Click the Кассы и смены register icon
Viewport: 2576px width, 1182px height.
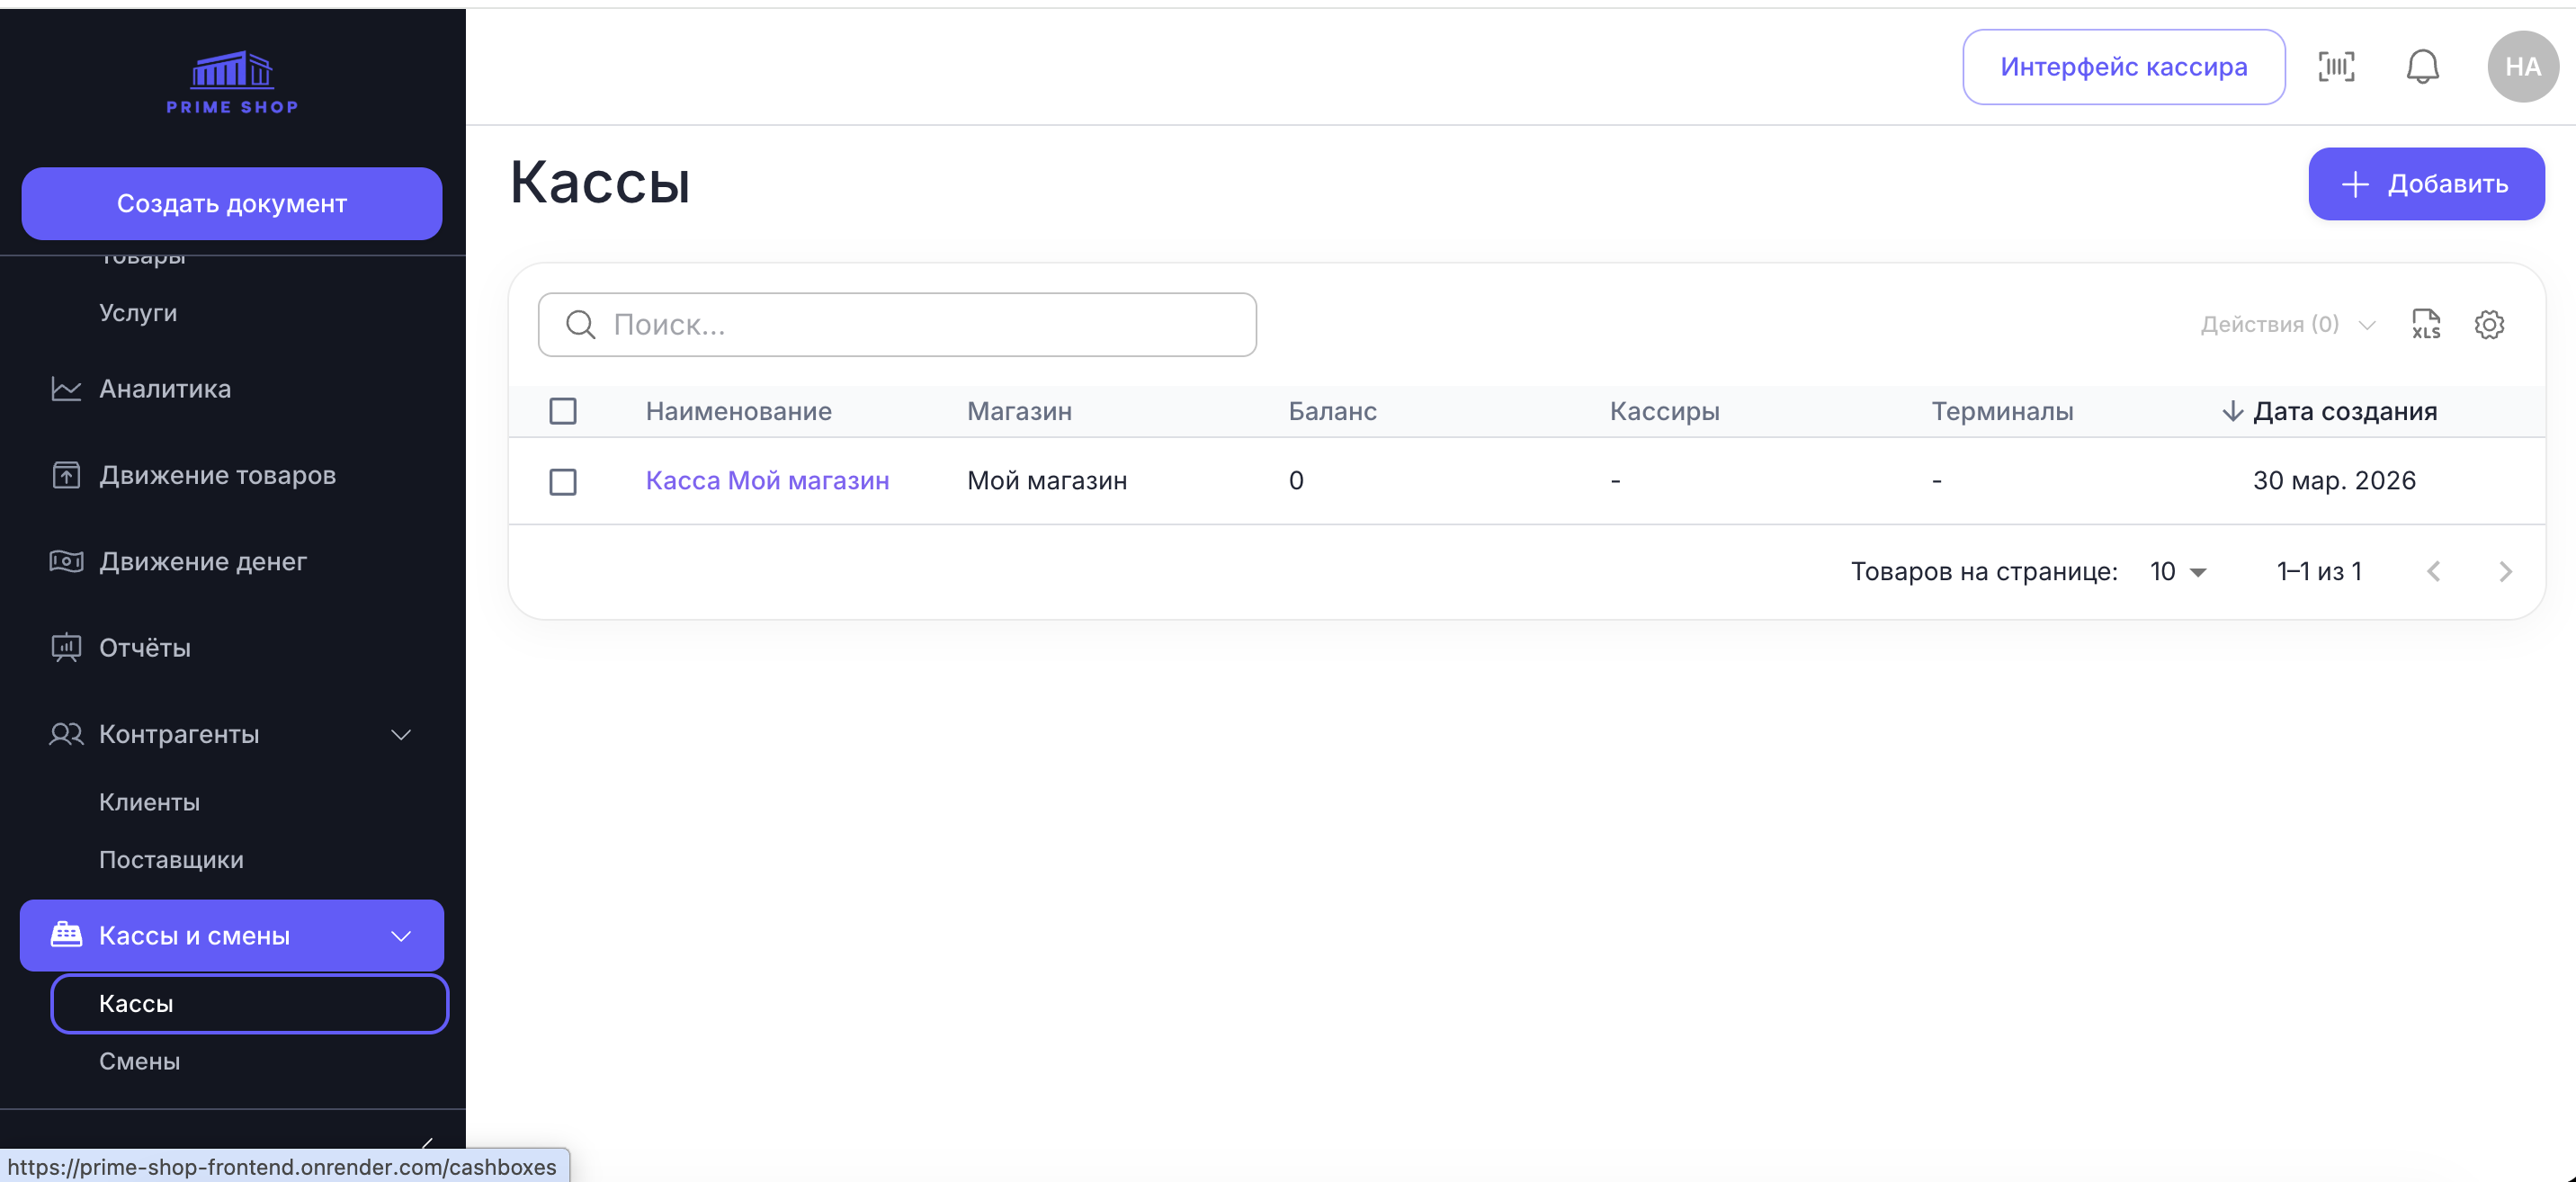click(x=66, y=935)
